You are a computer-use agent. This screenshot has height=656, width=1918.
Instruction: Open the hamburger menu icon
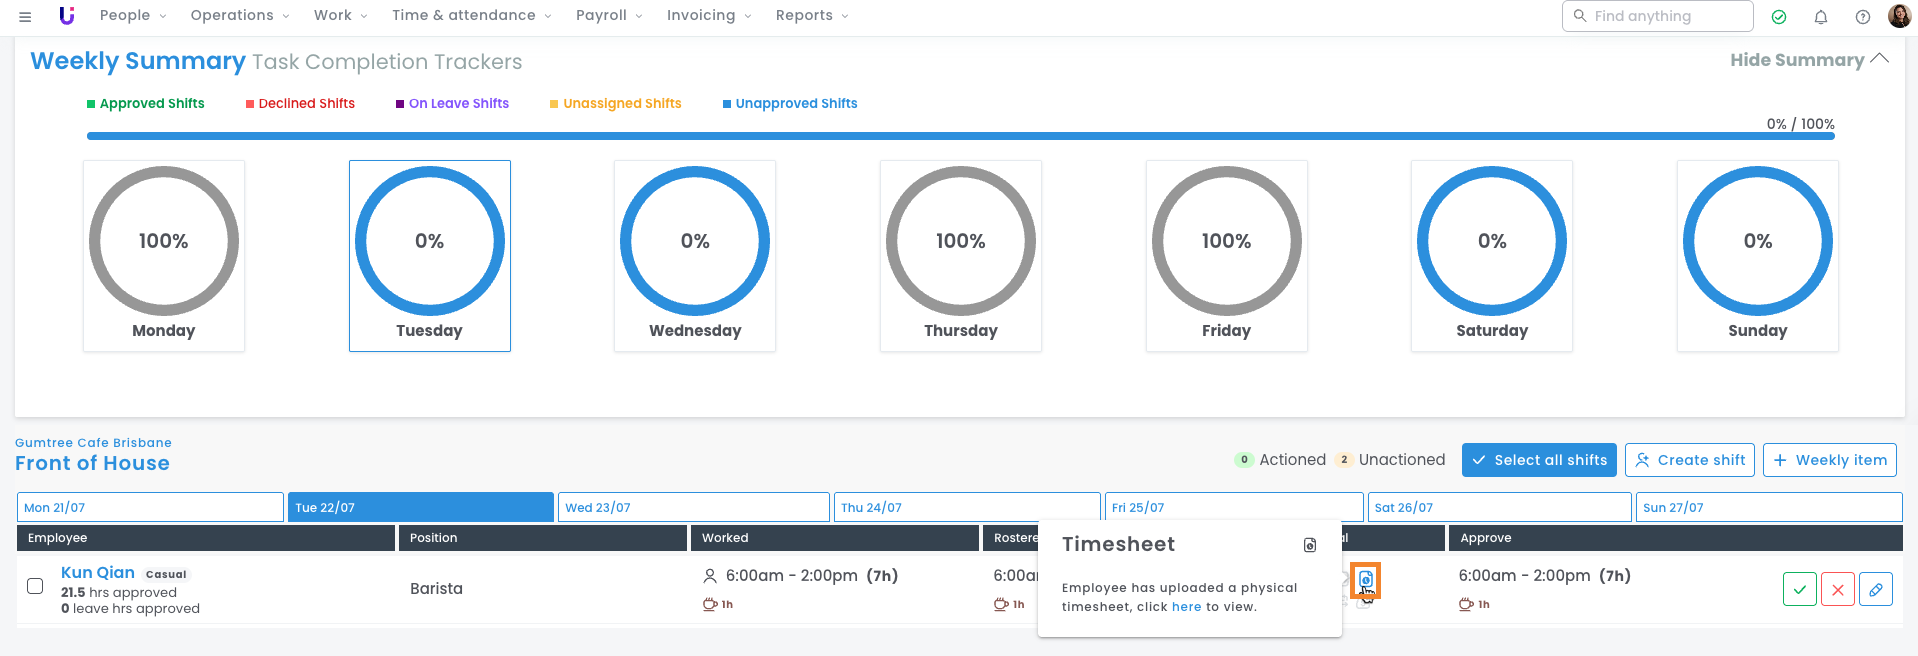pyautogui.click(x=25, y=16)
